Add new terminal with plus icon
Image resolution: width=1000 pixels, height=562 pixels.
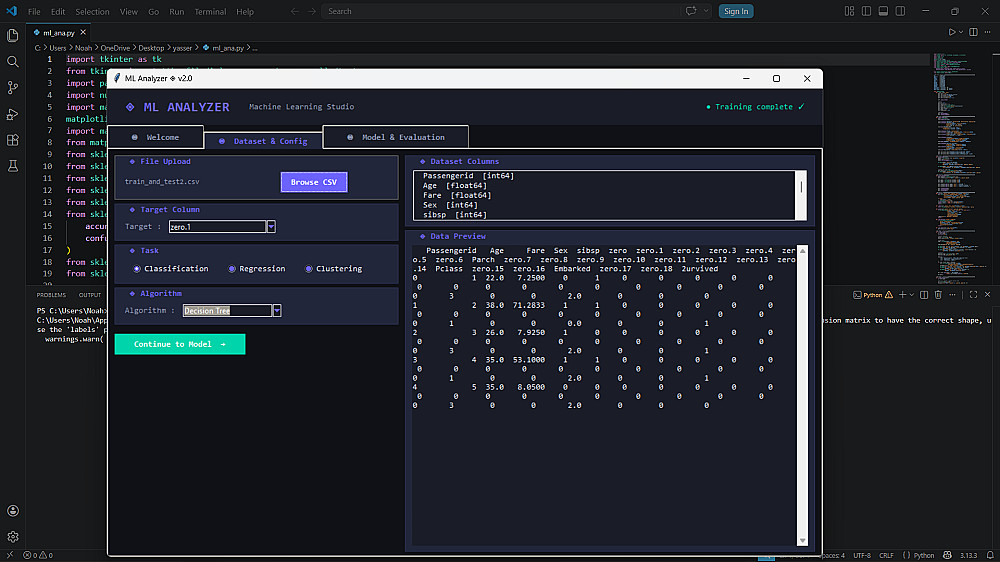tap(902, 295)
